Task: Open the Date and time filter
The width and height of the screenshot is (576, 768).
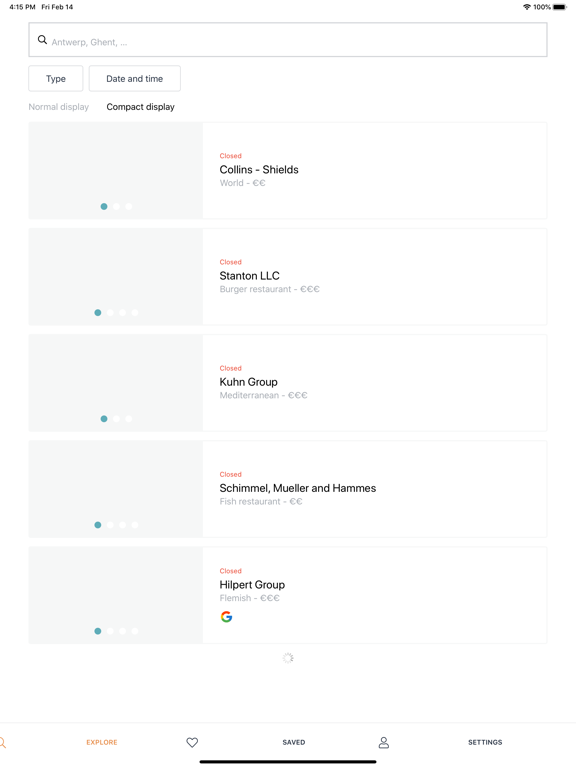Action: click(x=135, y=78)
